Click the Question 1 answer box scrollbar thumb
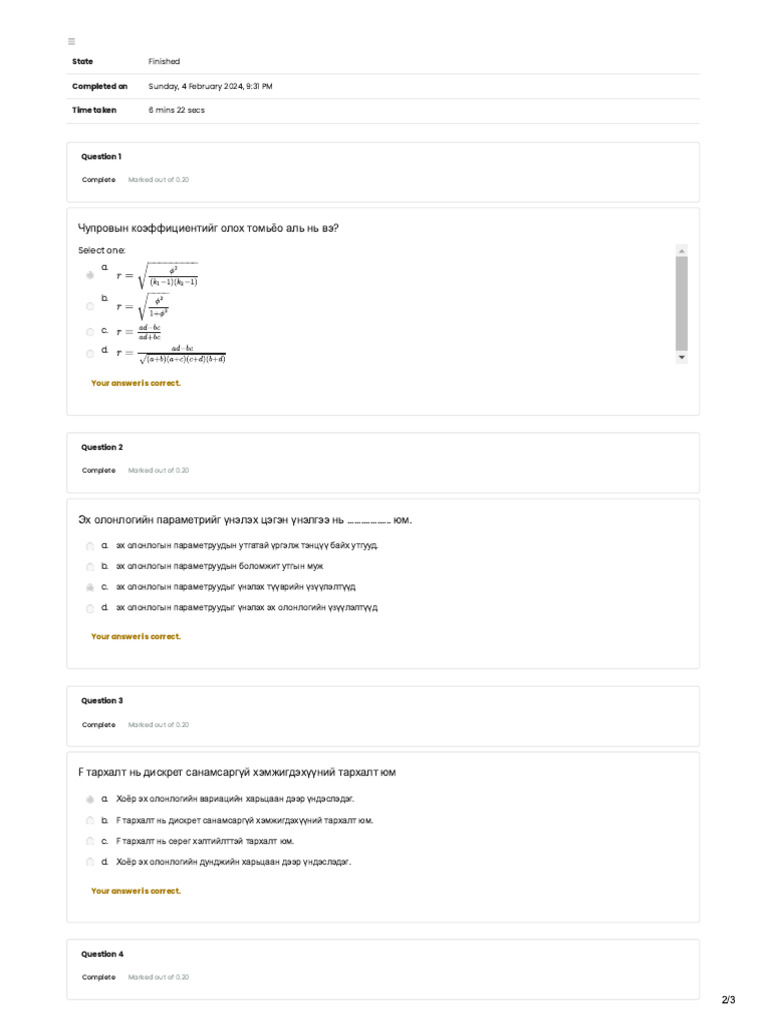 (682, 302)
